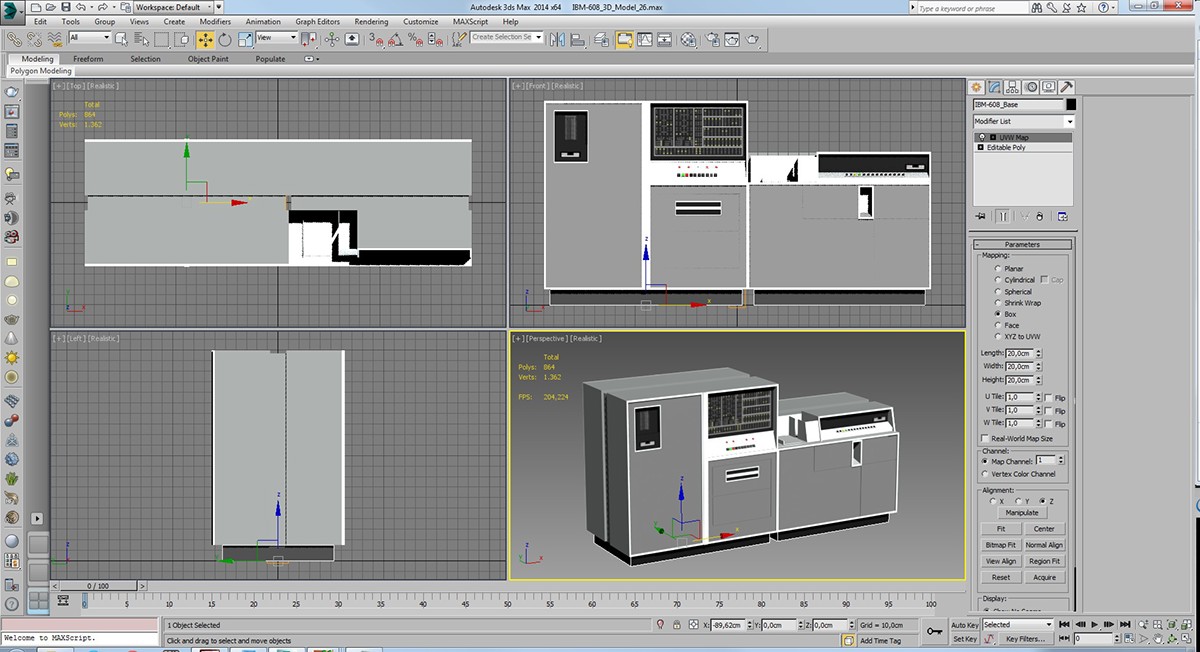Open Create Selection Set dropdown
The width and height of the screenshot is (1200, 652).
tap(507, 37)
